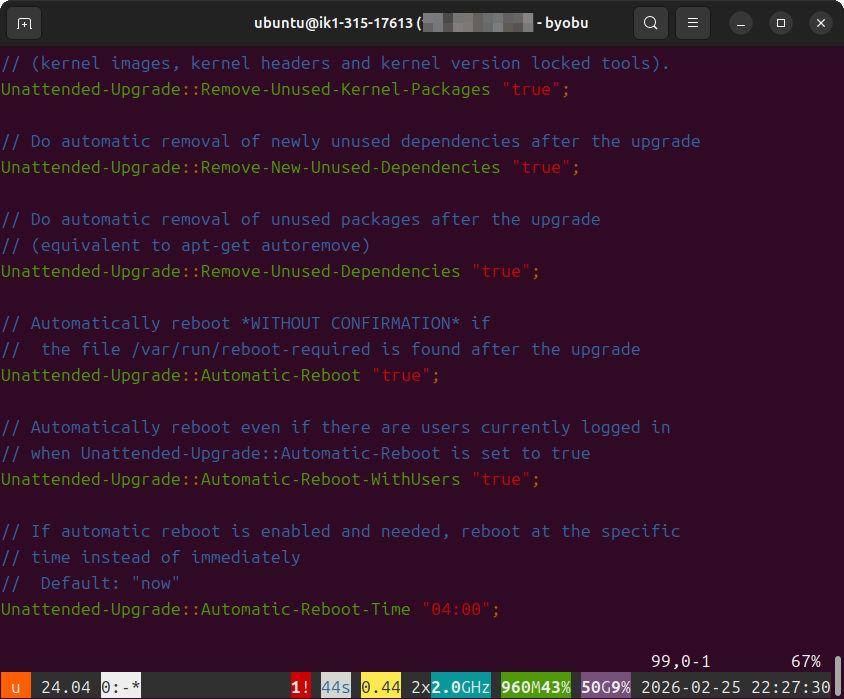The image size is (844, 699).
Task: Click the purple 50G disk usage indicator
Action: point(605,687)
